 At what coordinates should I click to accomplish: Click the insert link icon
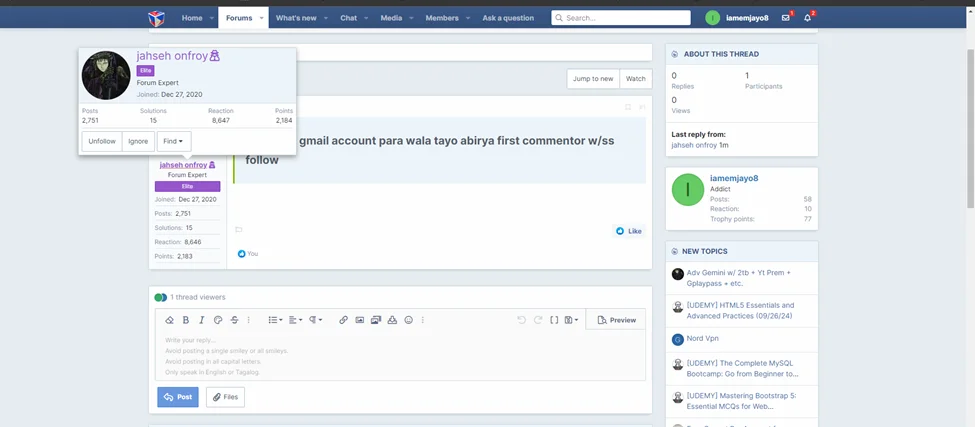343,320
